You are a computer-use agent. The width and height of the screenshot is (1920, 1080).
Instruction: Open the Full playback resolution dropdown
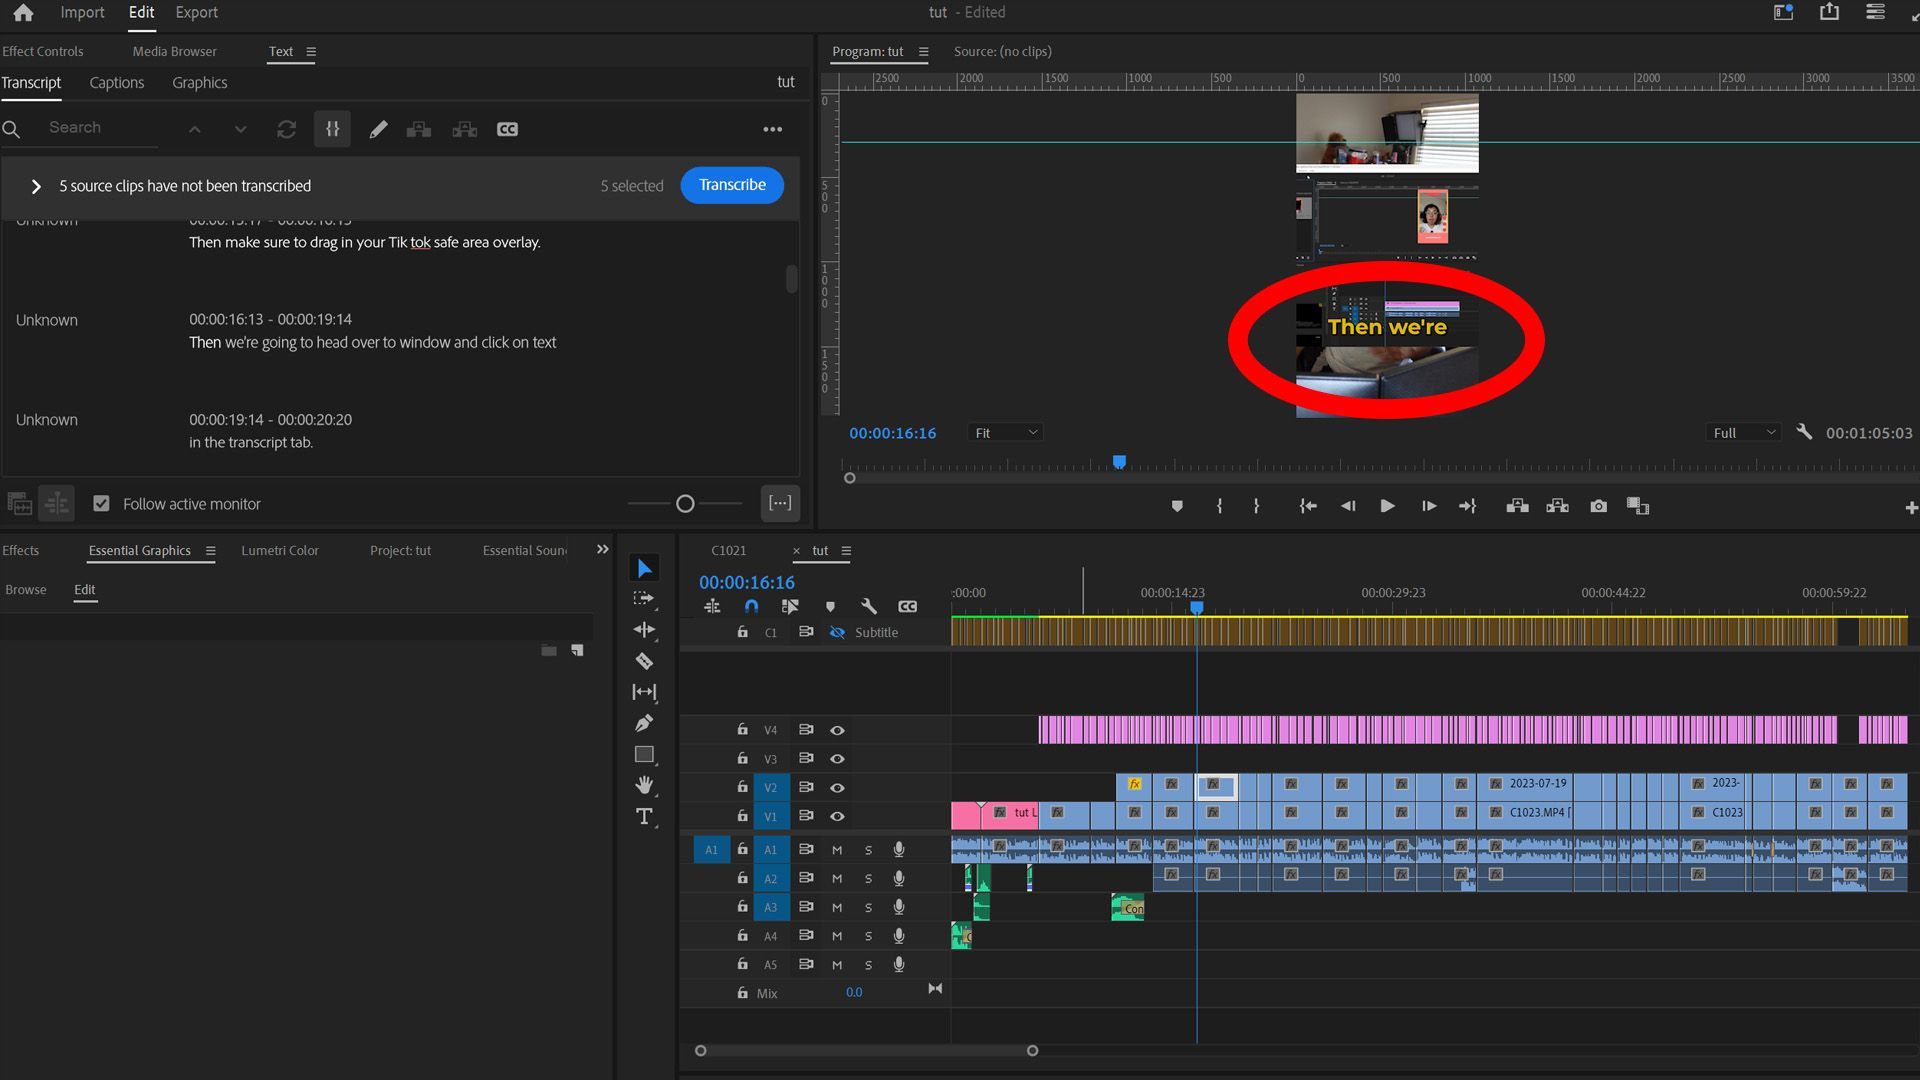point(1742,432)
